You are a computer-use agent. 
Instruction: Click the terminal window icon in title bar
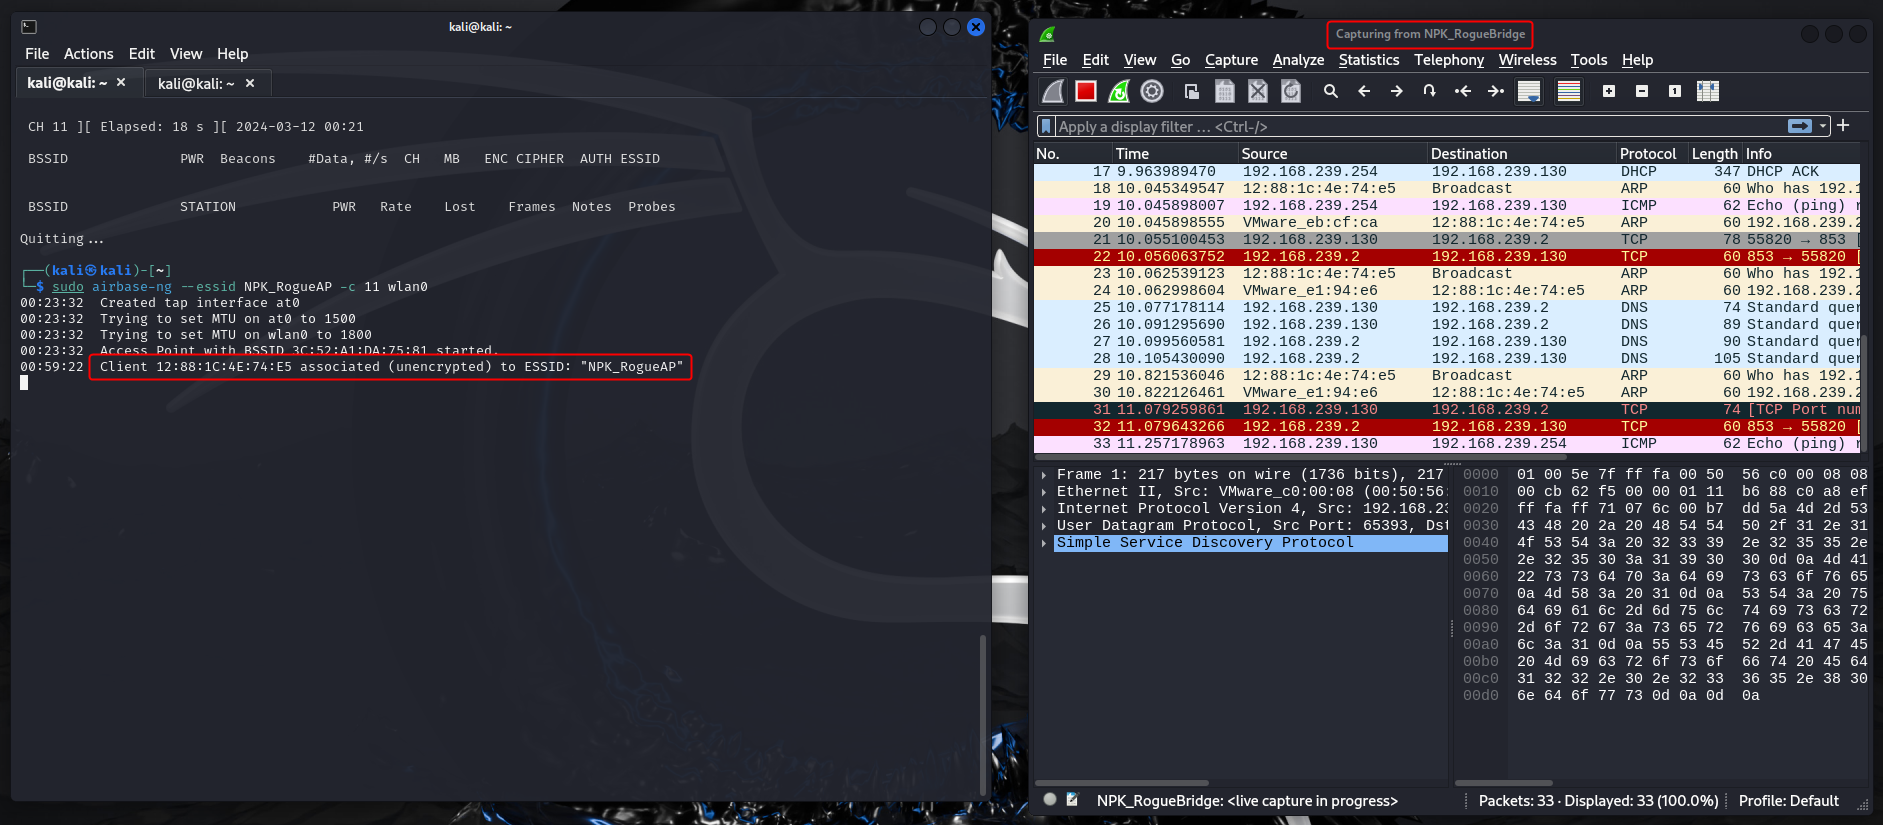29,27
